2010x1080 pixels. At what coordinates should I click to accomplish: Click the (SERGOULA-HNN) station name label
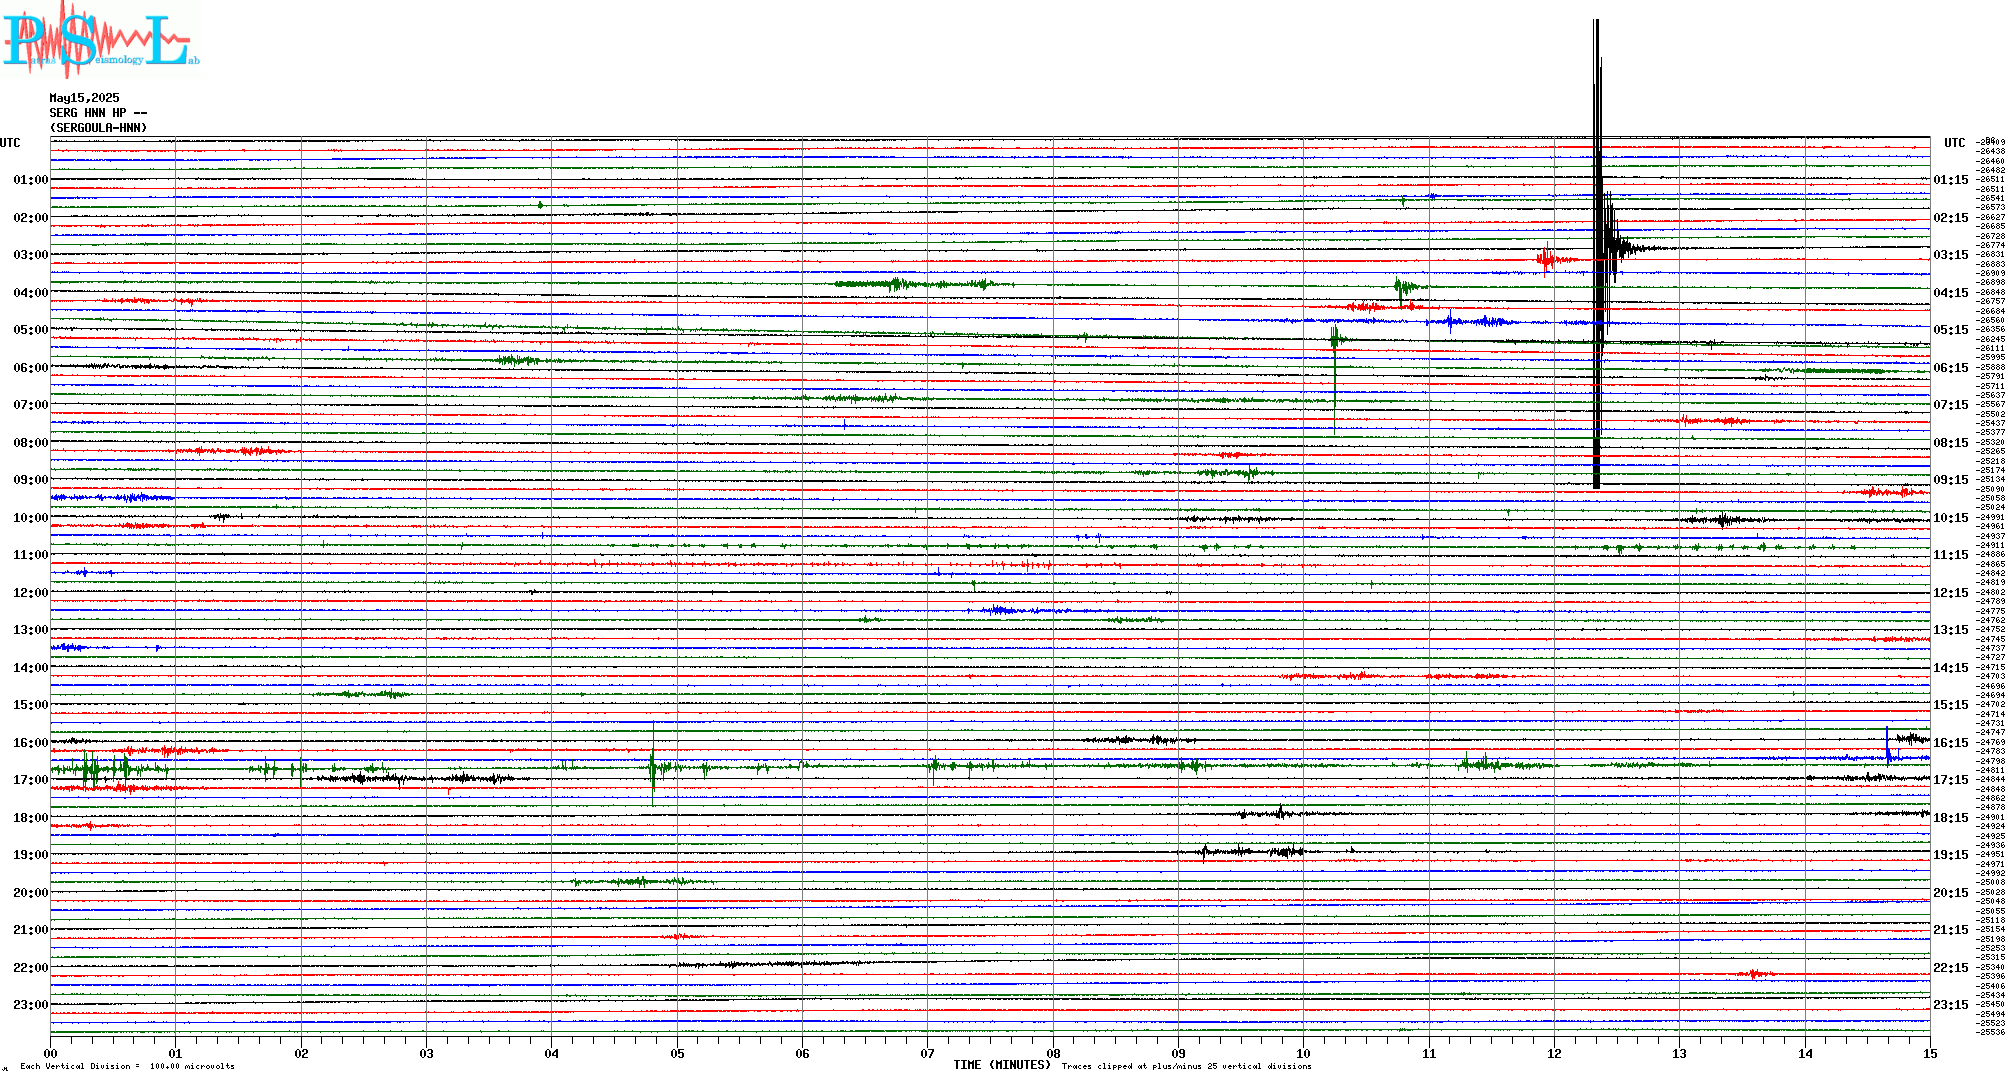(x=98, y=128)
